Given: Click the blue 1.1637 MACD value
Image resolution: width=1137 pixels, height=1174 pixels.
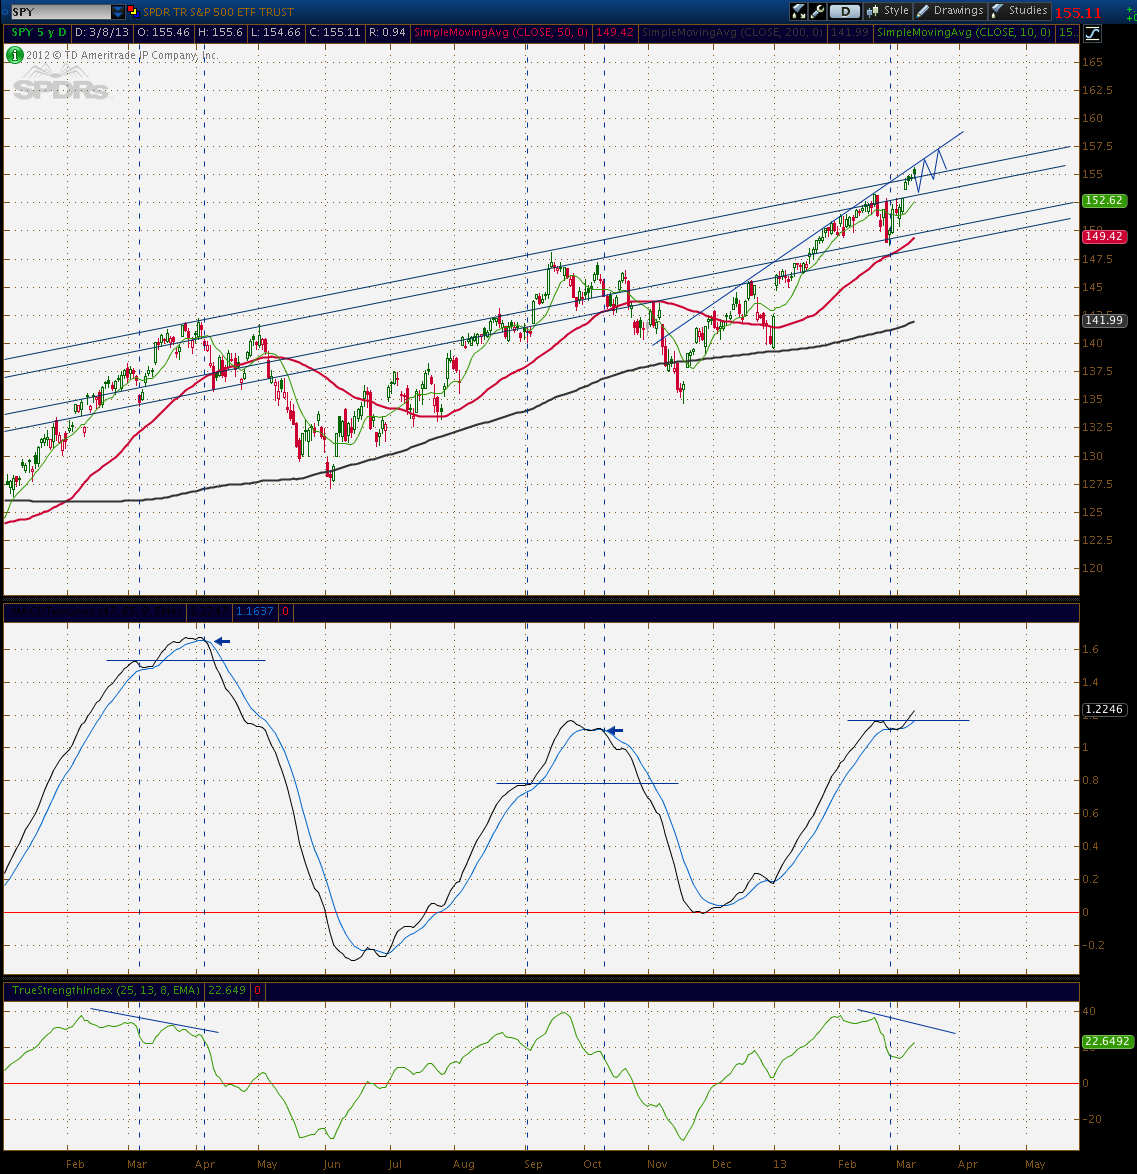Looking at the screenshot, I should click(254, 612).
